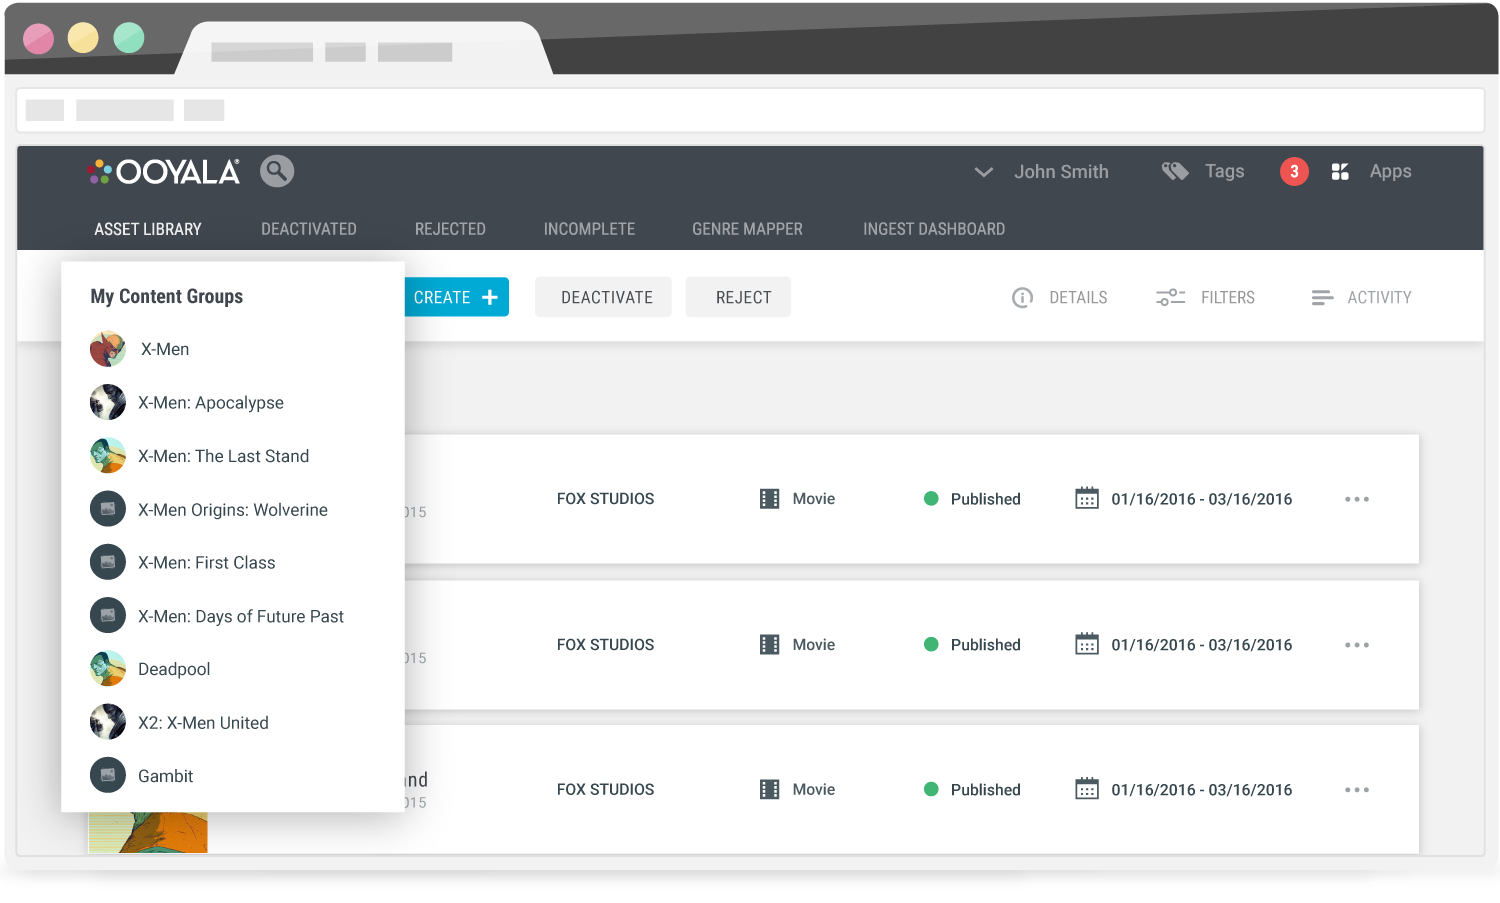Click the My Content Groups heading
The height and width of the screenshot is (903, 1500).
(x=167, y=297)
